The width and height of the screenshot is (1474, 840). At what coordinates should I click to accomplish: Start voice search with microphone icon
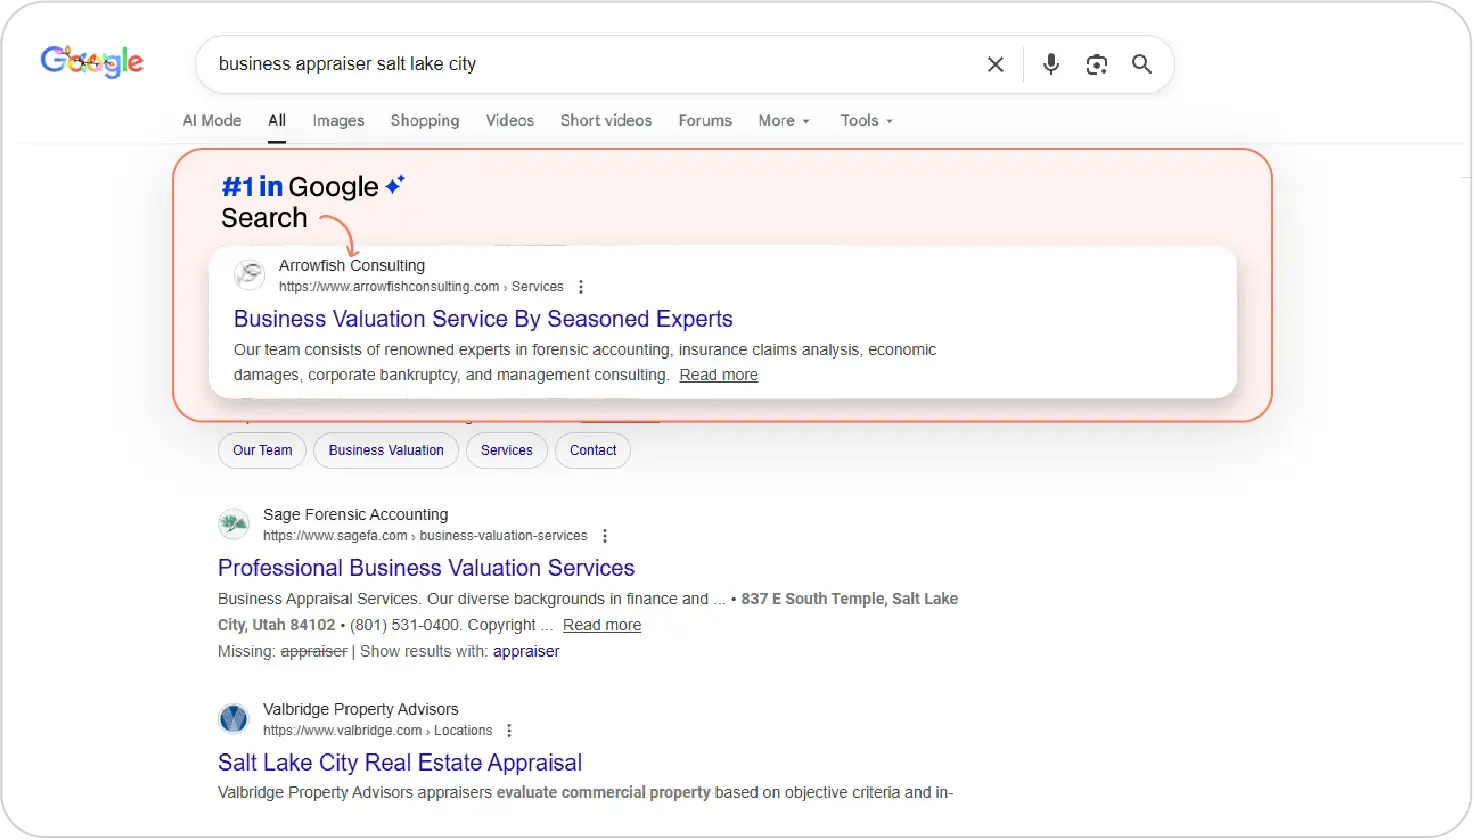pyautogui.click(x=1050, y=65)
